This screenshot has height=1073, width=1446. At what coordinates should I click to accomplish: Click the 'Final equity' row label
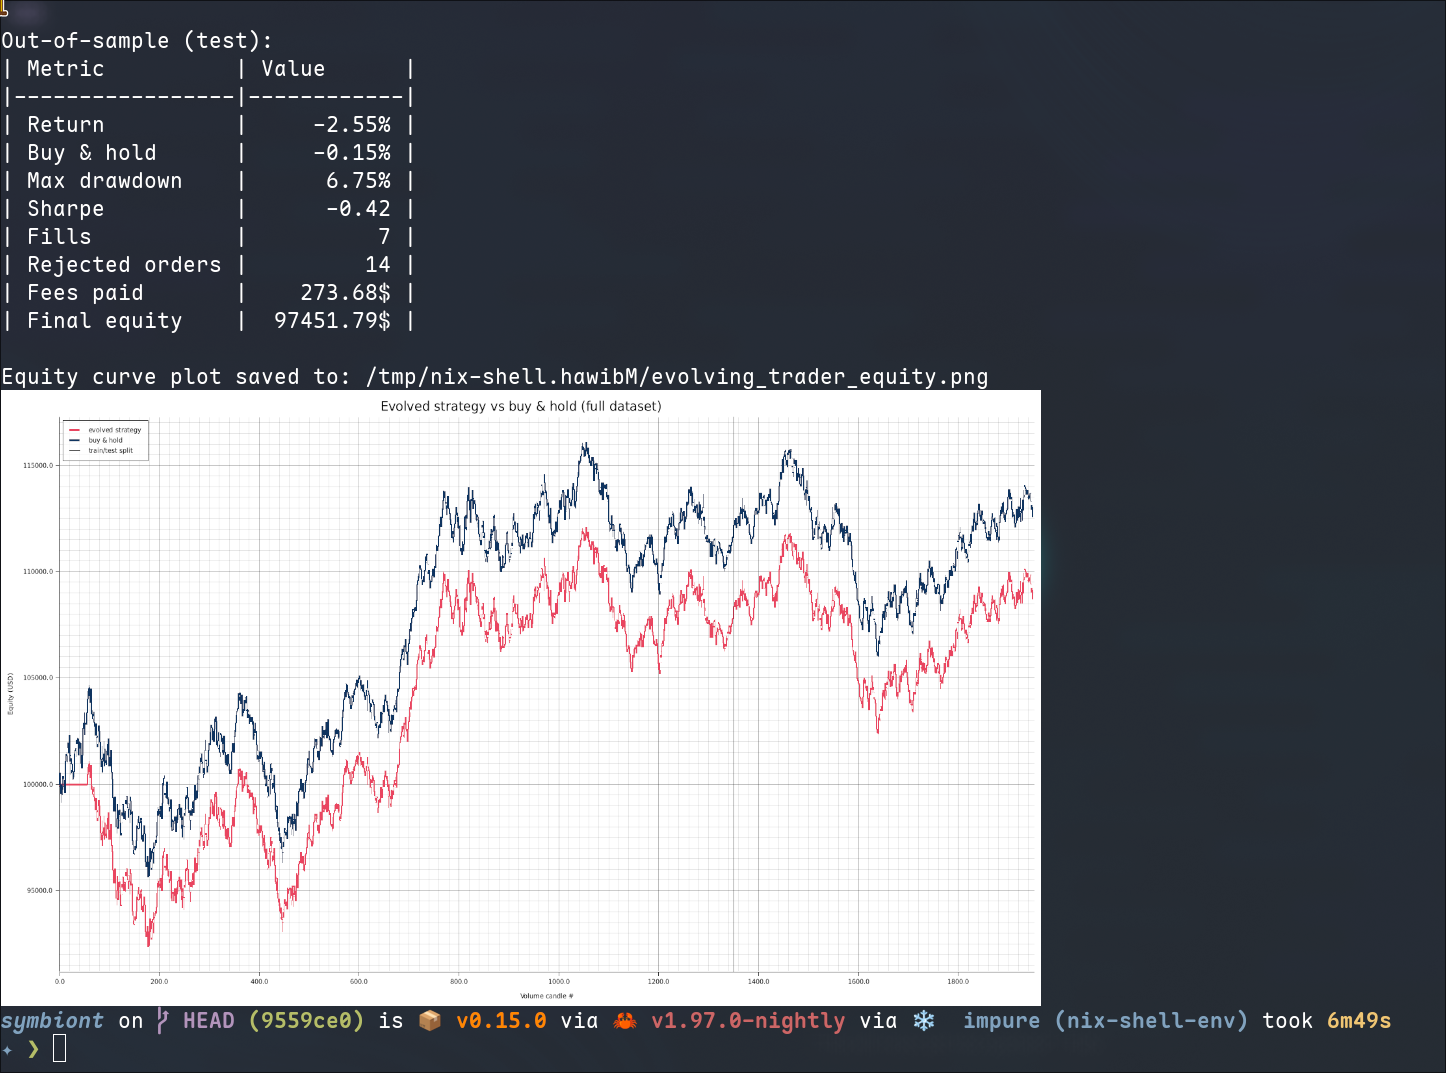pos(105,321)
